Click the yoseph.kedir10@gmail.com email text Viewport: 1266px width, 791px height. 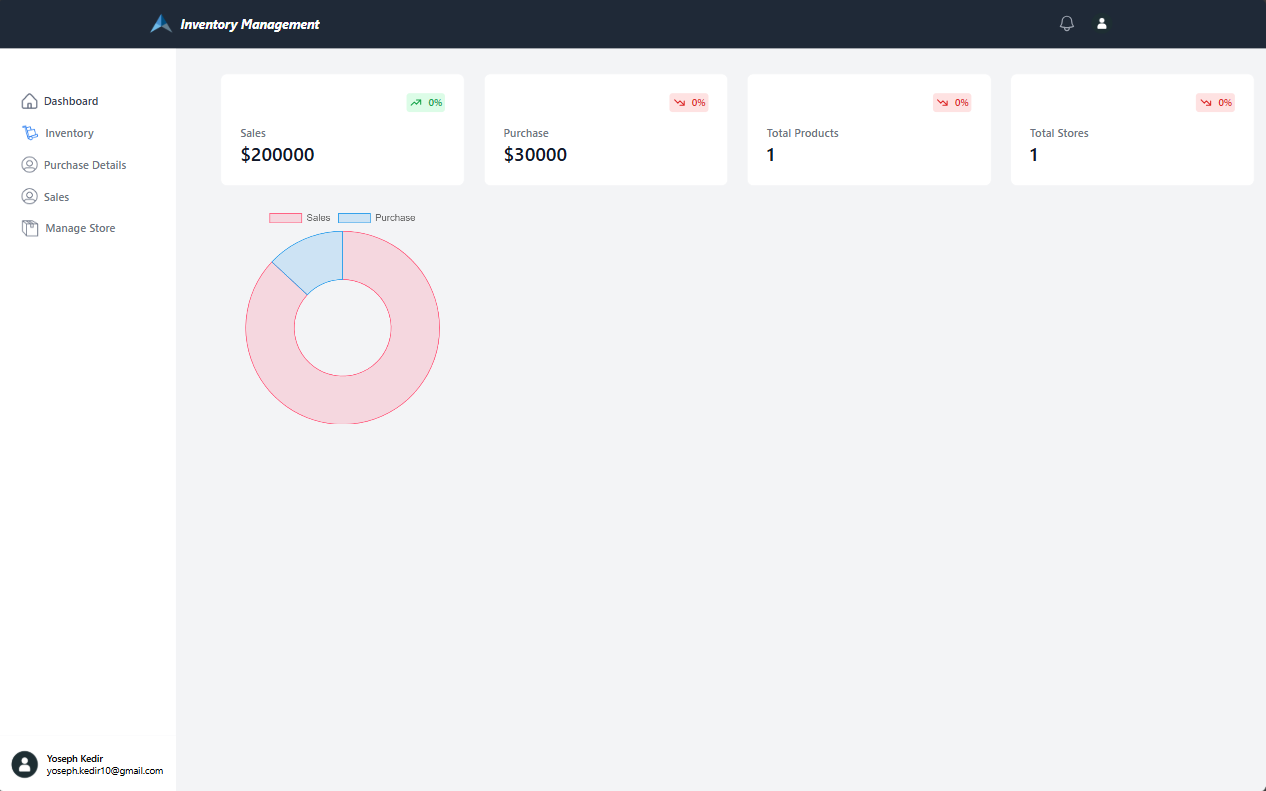pyautogui.click(x=104, y=771)
